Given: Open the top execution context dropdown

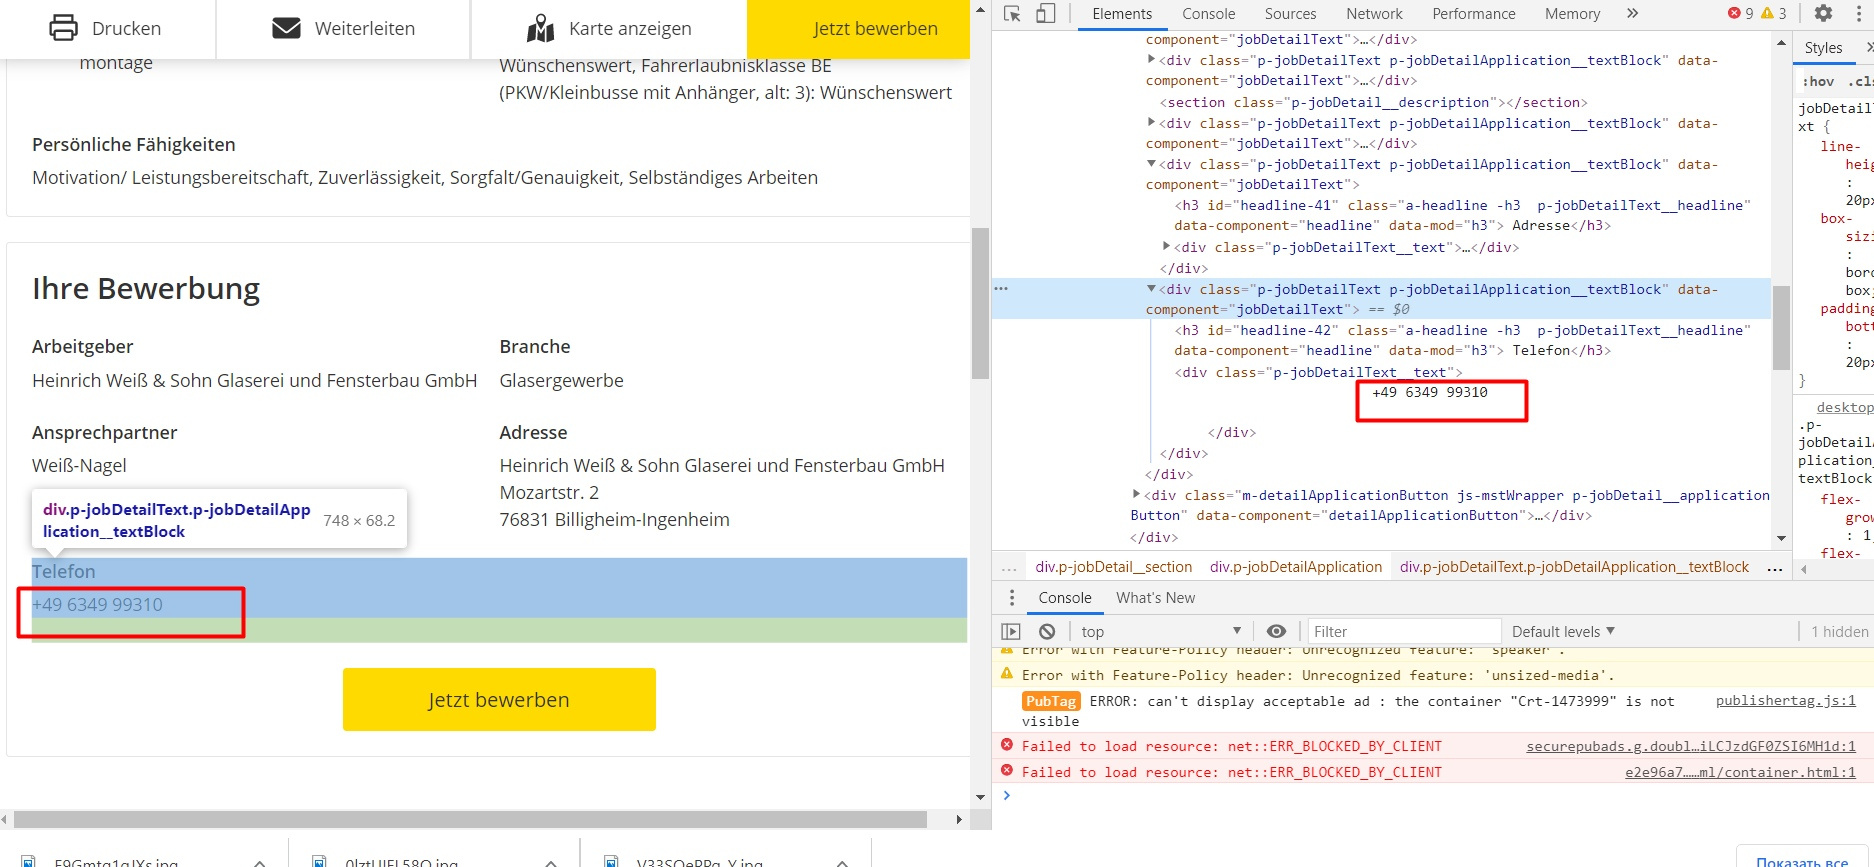Looking at the screenshot, I should click(1161, 631).
